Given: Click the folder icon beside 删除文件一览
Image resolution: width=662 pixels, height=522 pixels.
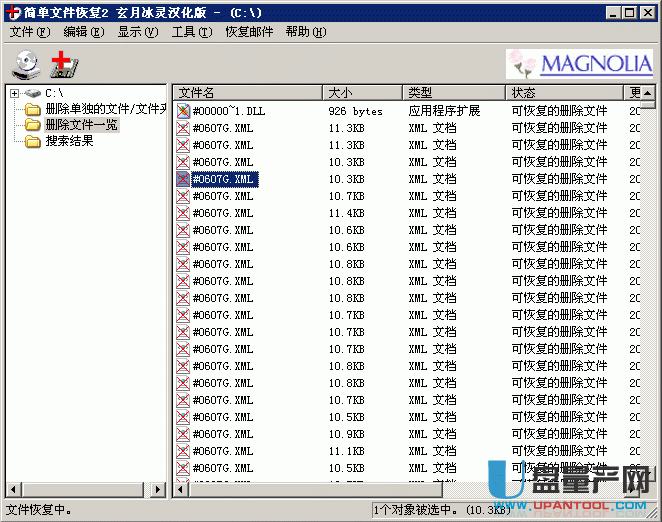Looking at the screenshot, I should pyautogui.click(x=33, y=125).
